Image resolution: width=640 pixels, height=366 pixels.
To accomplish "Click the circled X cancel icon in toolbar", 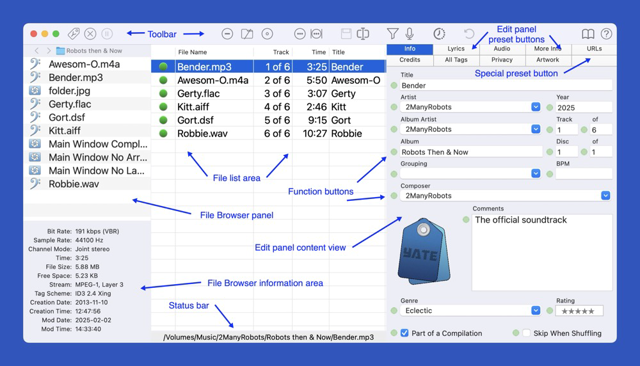I will (90, 33).
